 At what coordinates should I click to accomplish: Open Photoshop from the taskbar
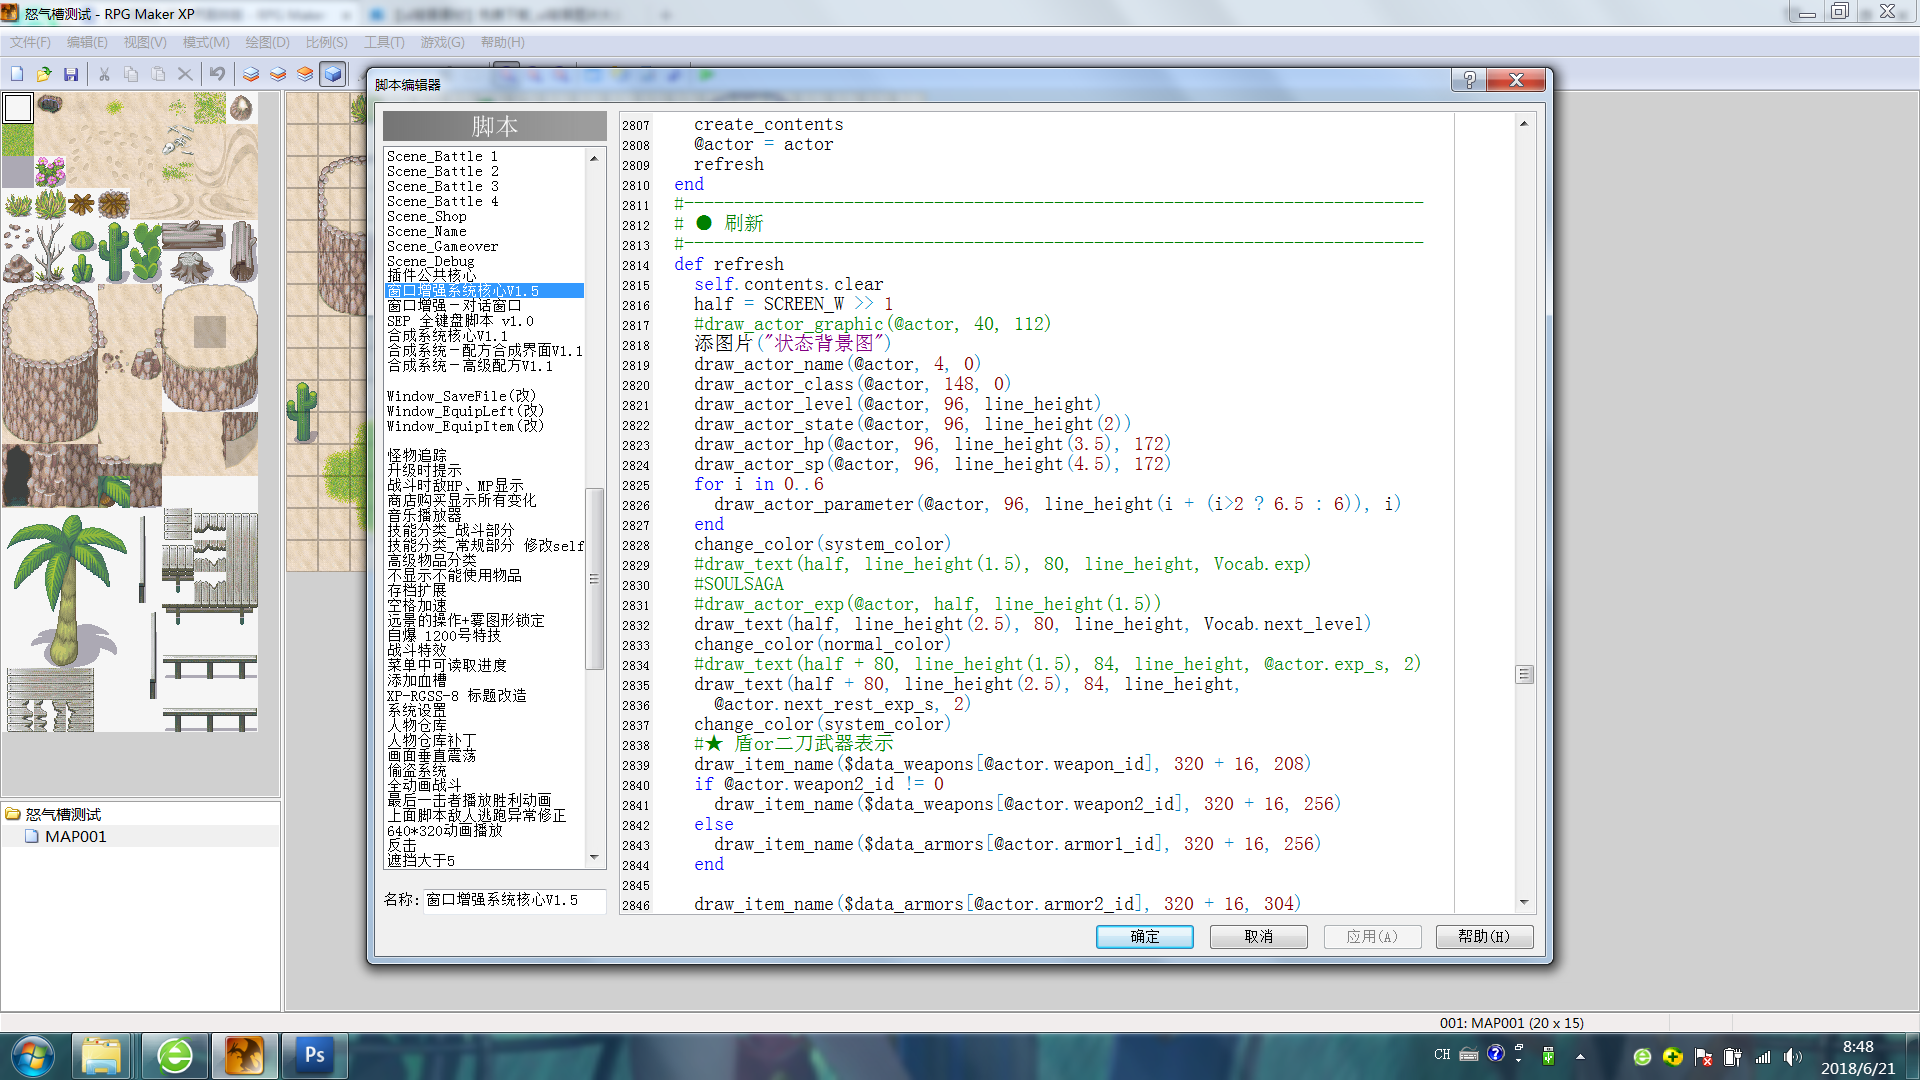314,1055
